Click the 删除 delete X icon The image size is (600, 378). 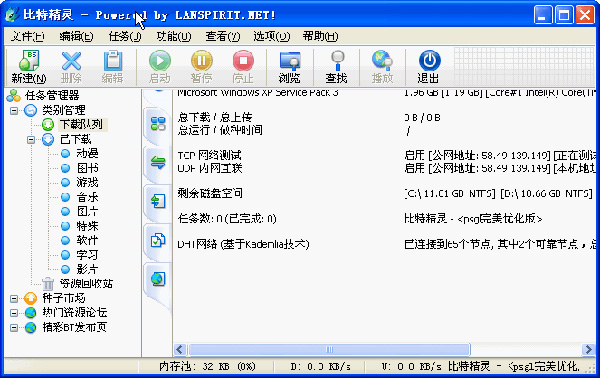[71, 60]
